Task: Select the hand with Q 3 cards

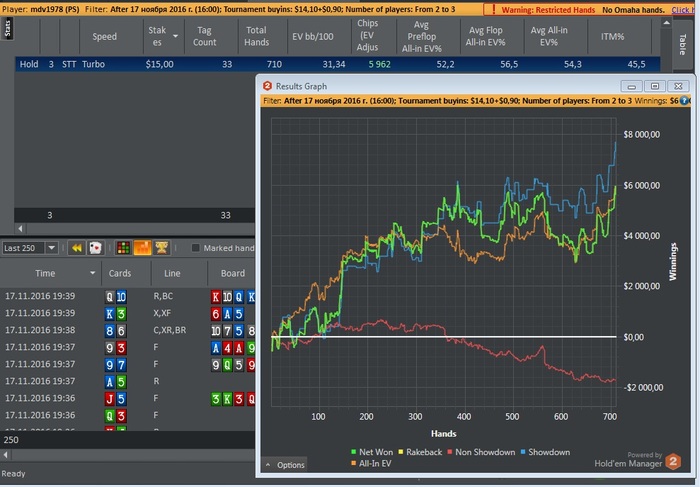Action: coord(128,416)
